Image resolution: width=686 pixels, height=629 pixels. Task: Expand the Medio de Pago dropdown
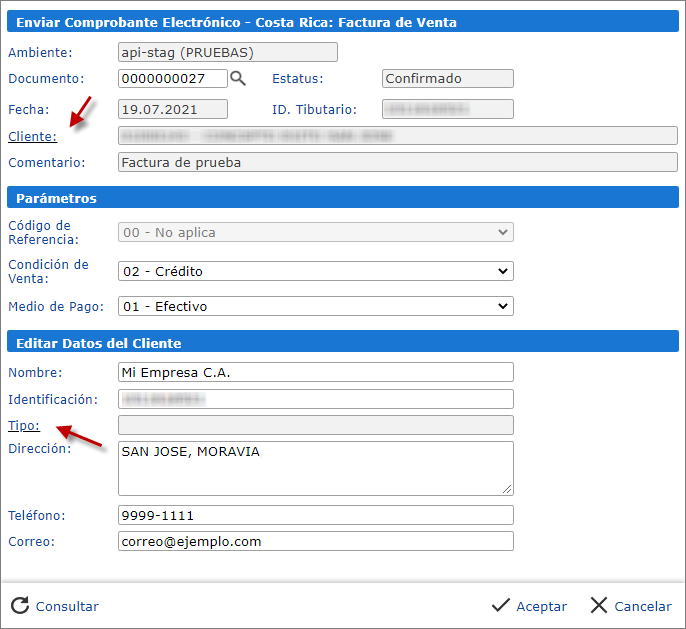[315, 306]
